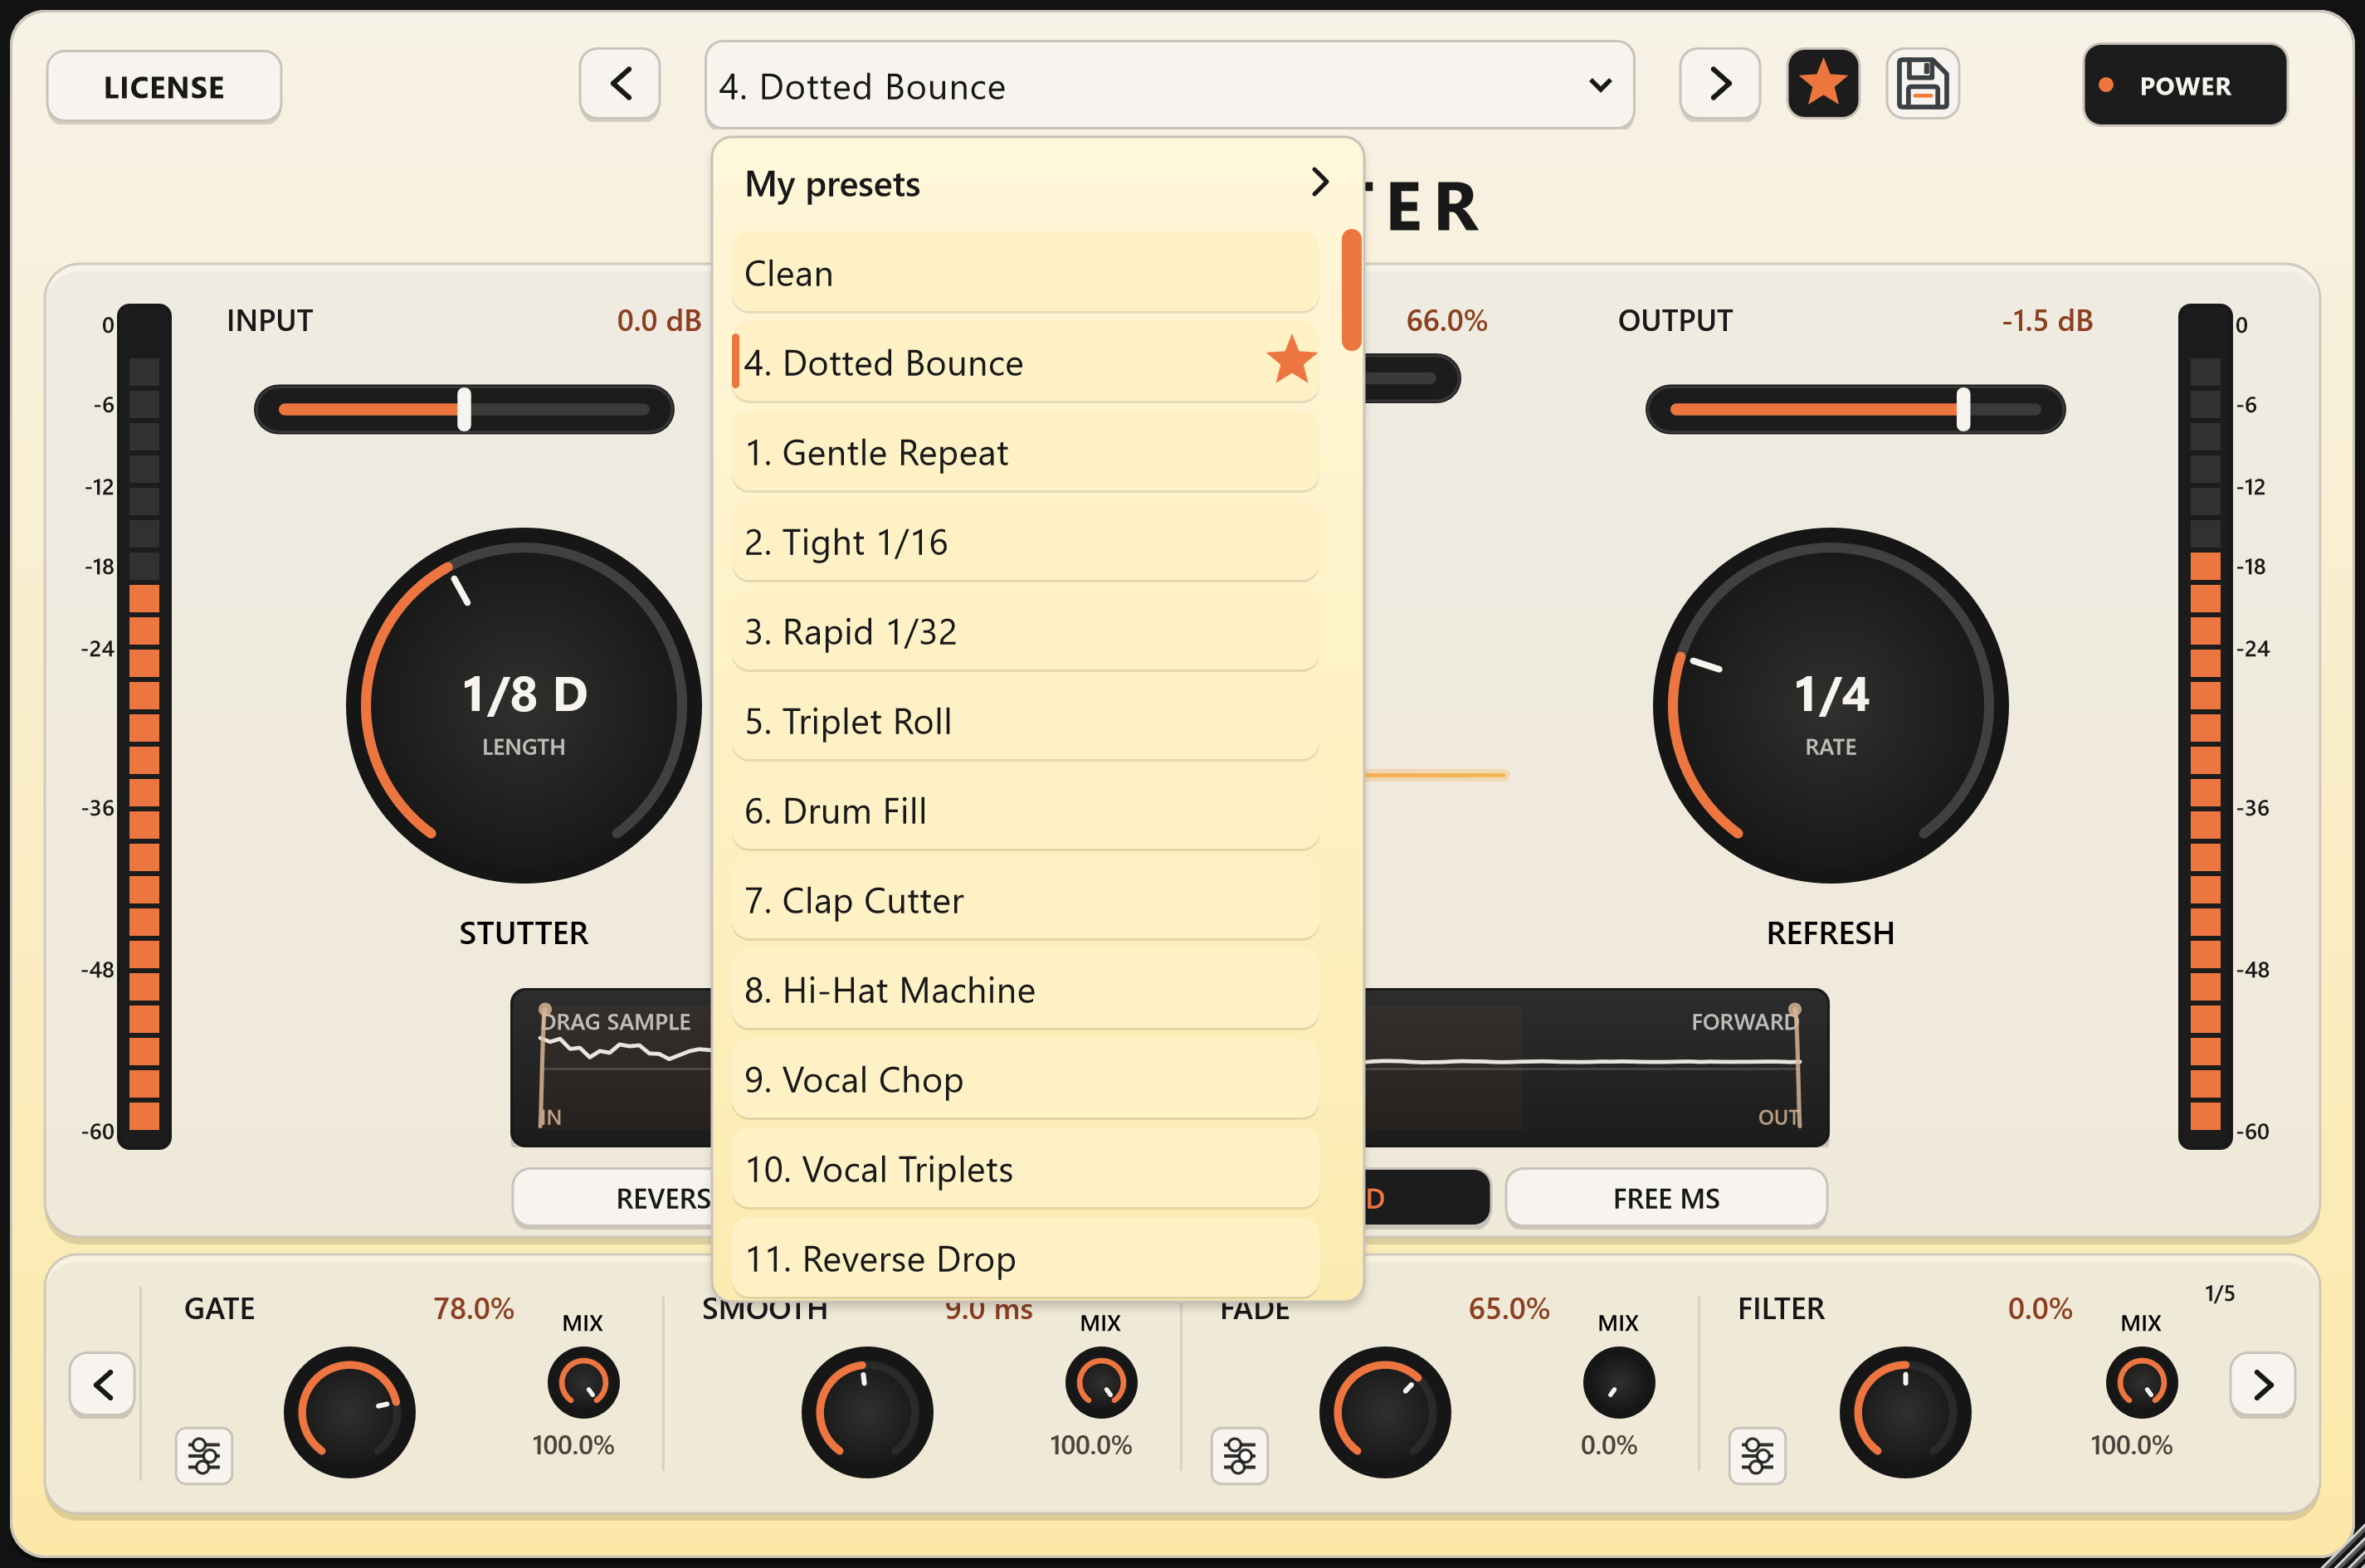The width and height of the screenshot is (2365, 1568).
Task: Click the favorite star icon in top bar
Action: (x=1822, y=84)
